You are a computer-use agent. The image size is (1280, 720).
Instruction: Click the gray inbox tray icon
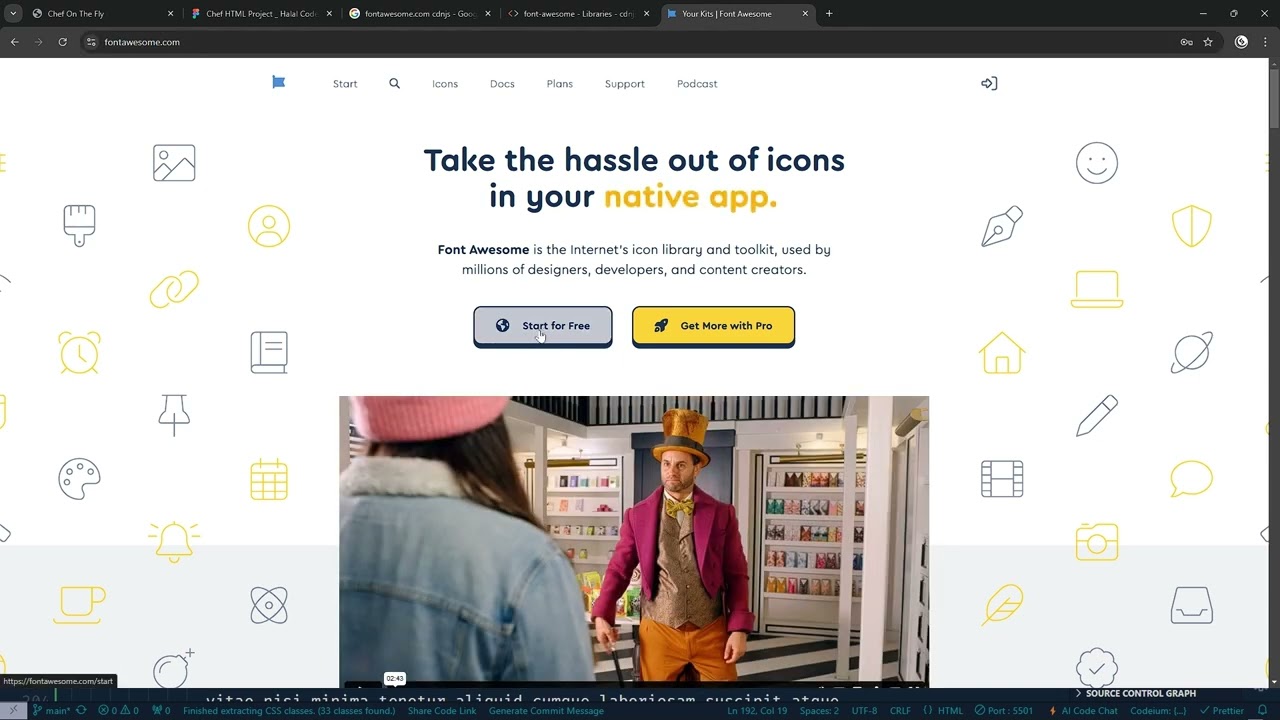pos(1192,605)
